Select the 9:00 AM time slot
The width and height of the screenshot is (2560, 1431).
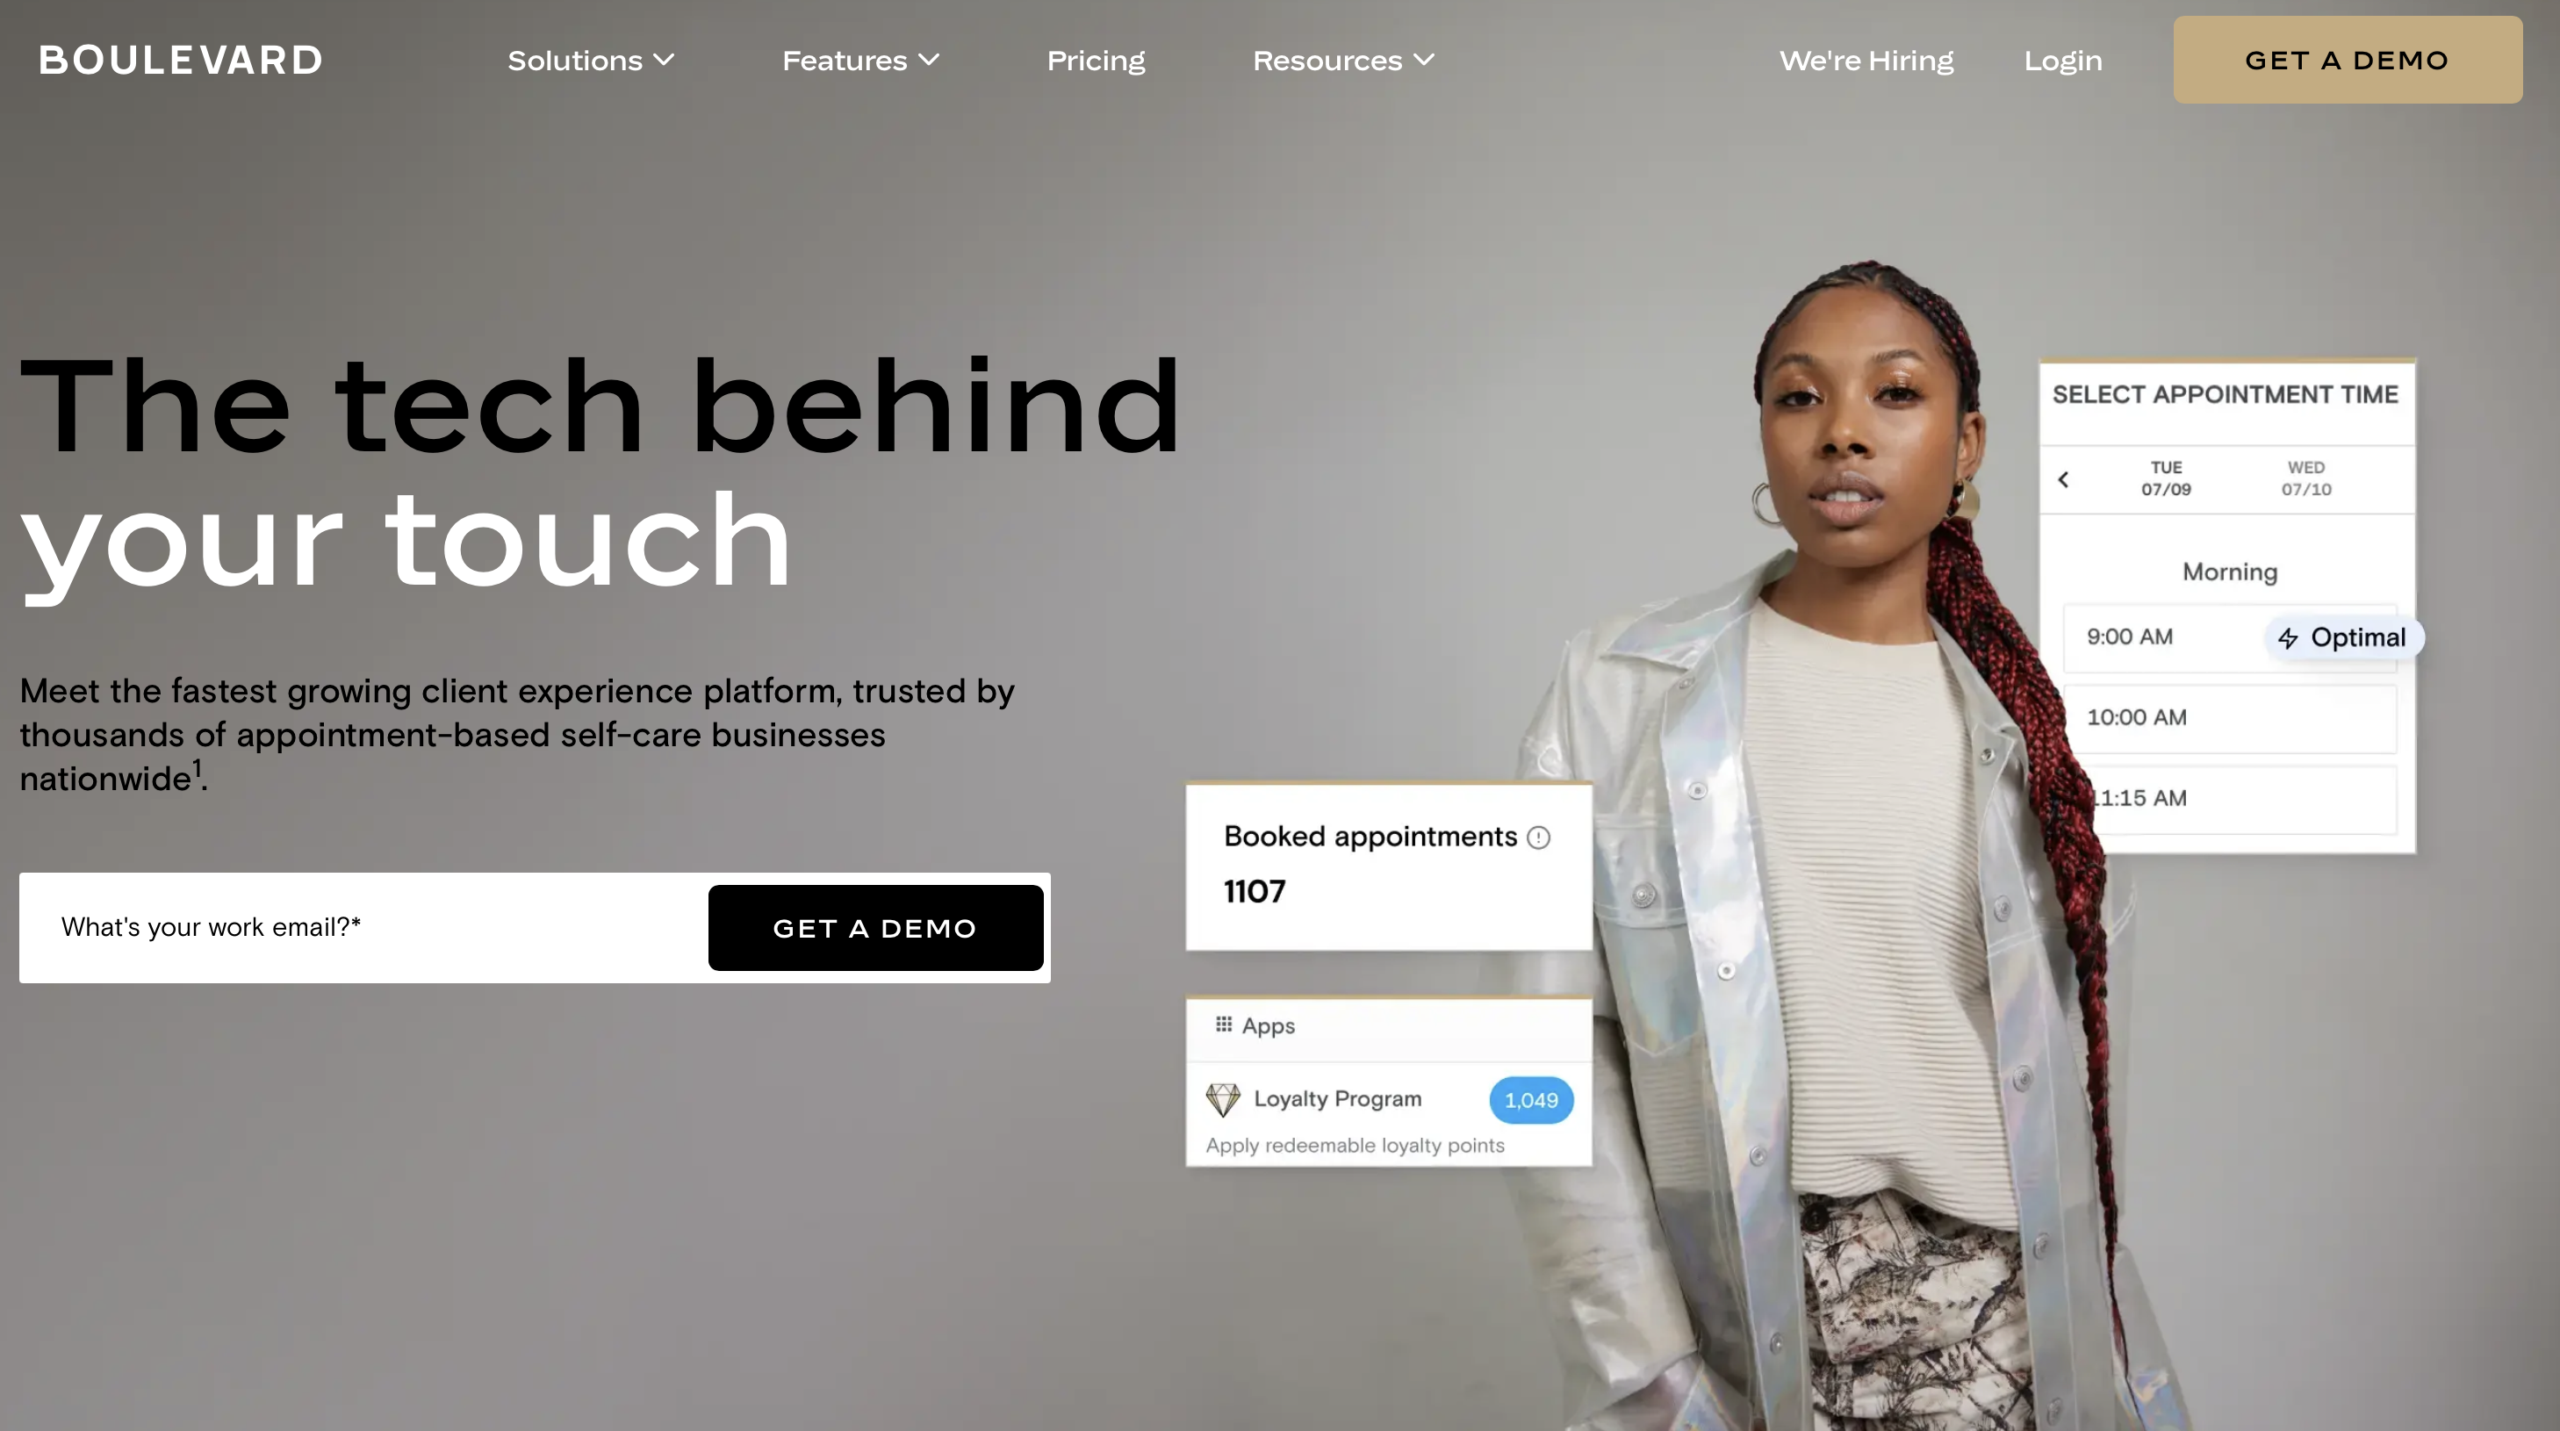(x=2230, y=638)
